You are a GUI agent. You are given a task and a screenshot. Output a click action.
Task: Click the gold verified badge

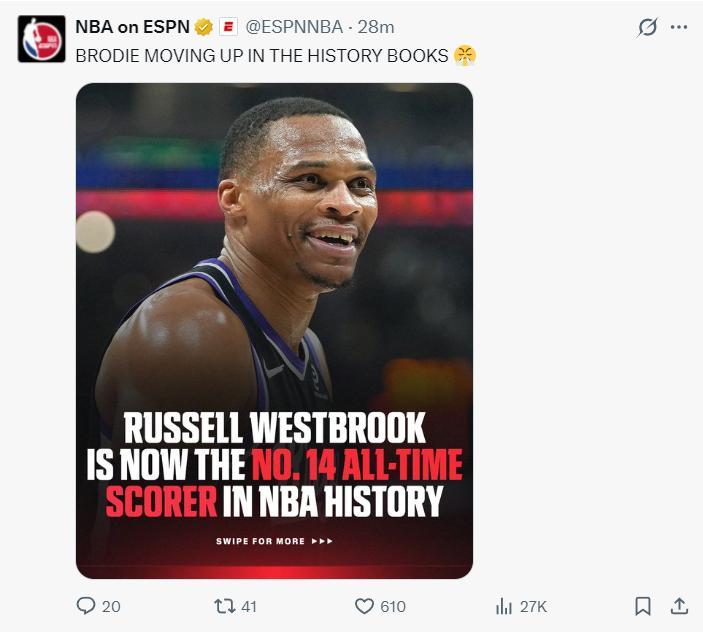pos(203,27)
